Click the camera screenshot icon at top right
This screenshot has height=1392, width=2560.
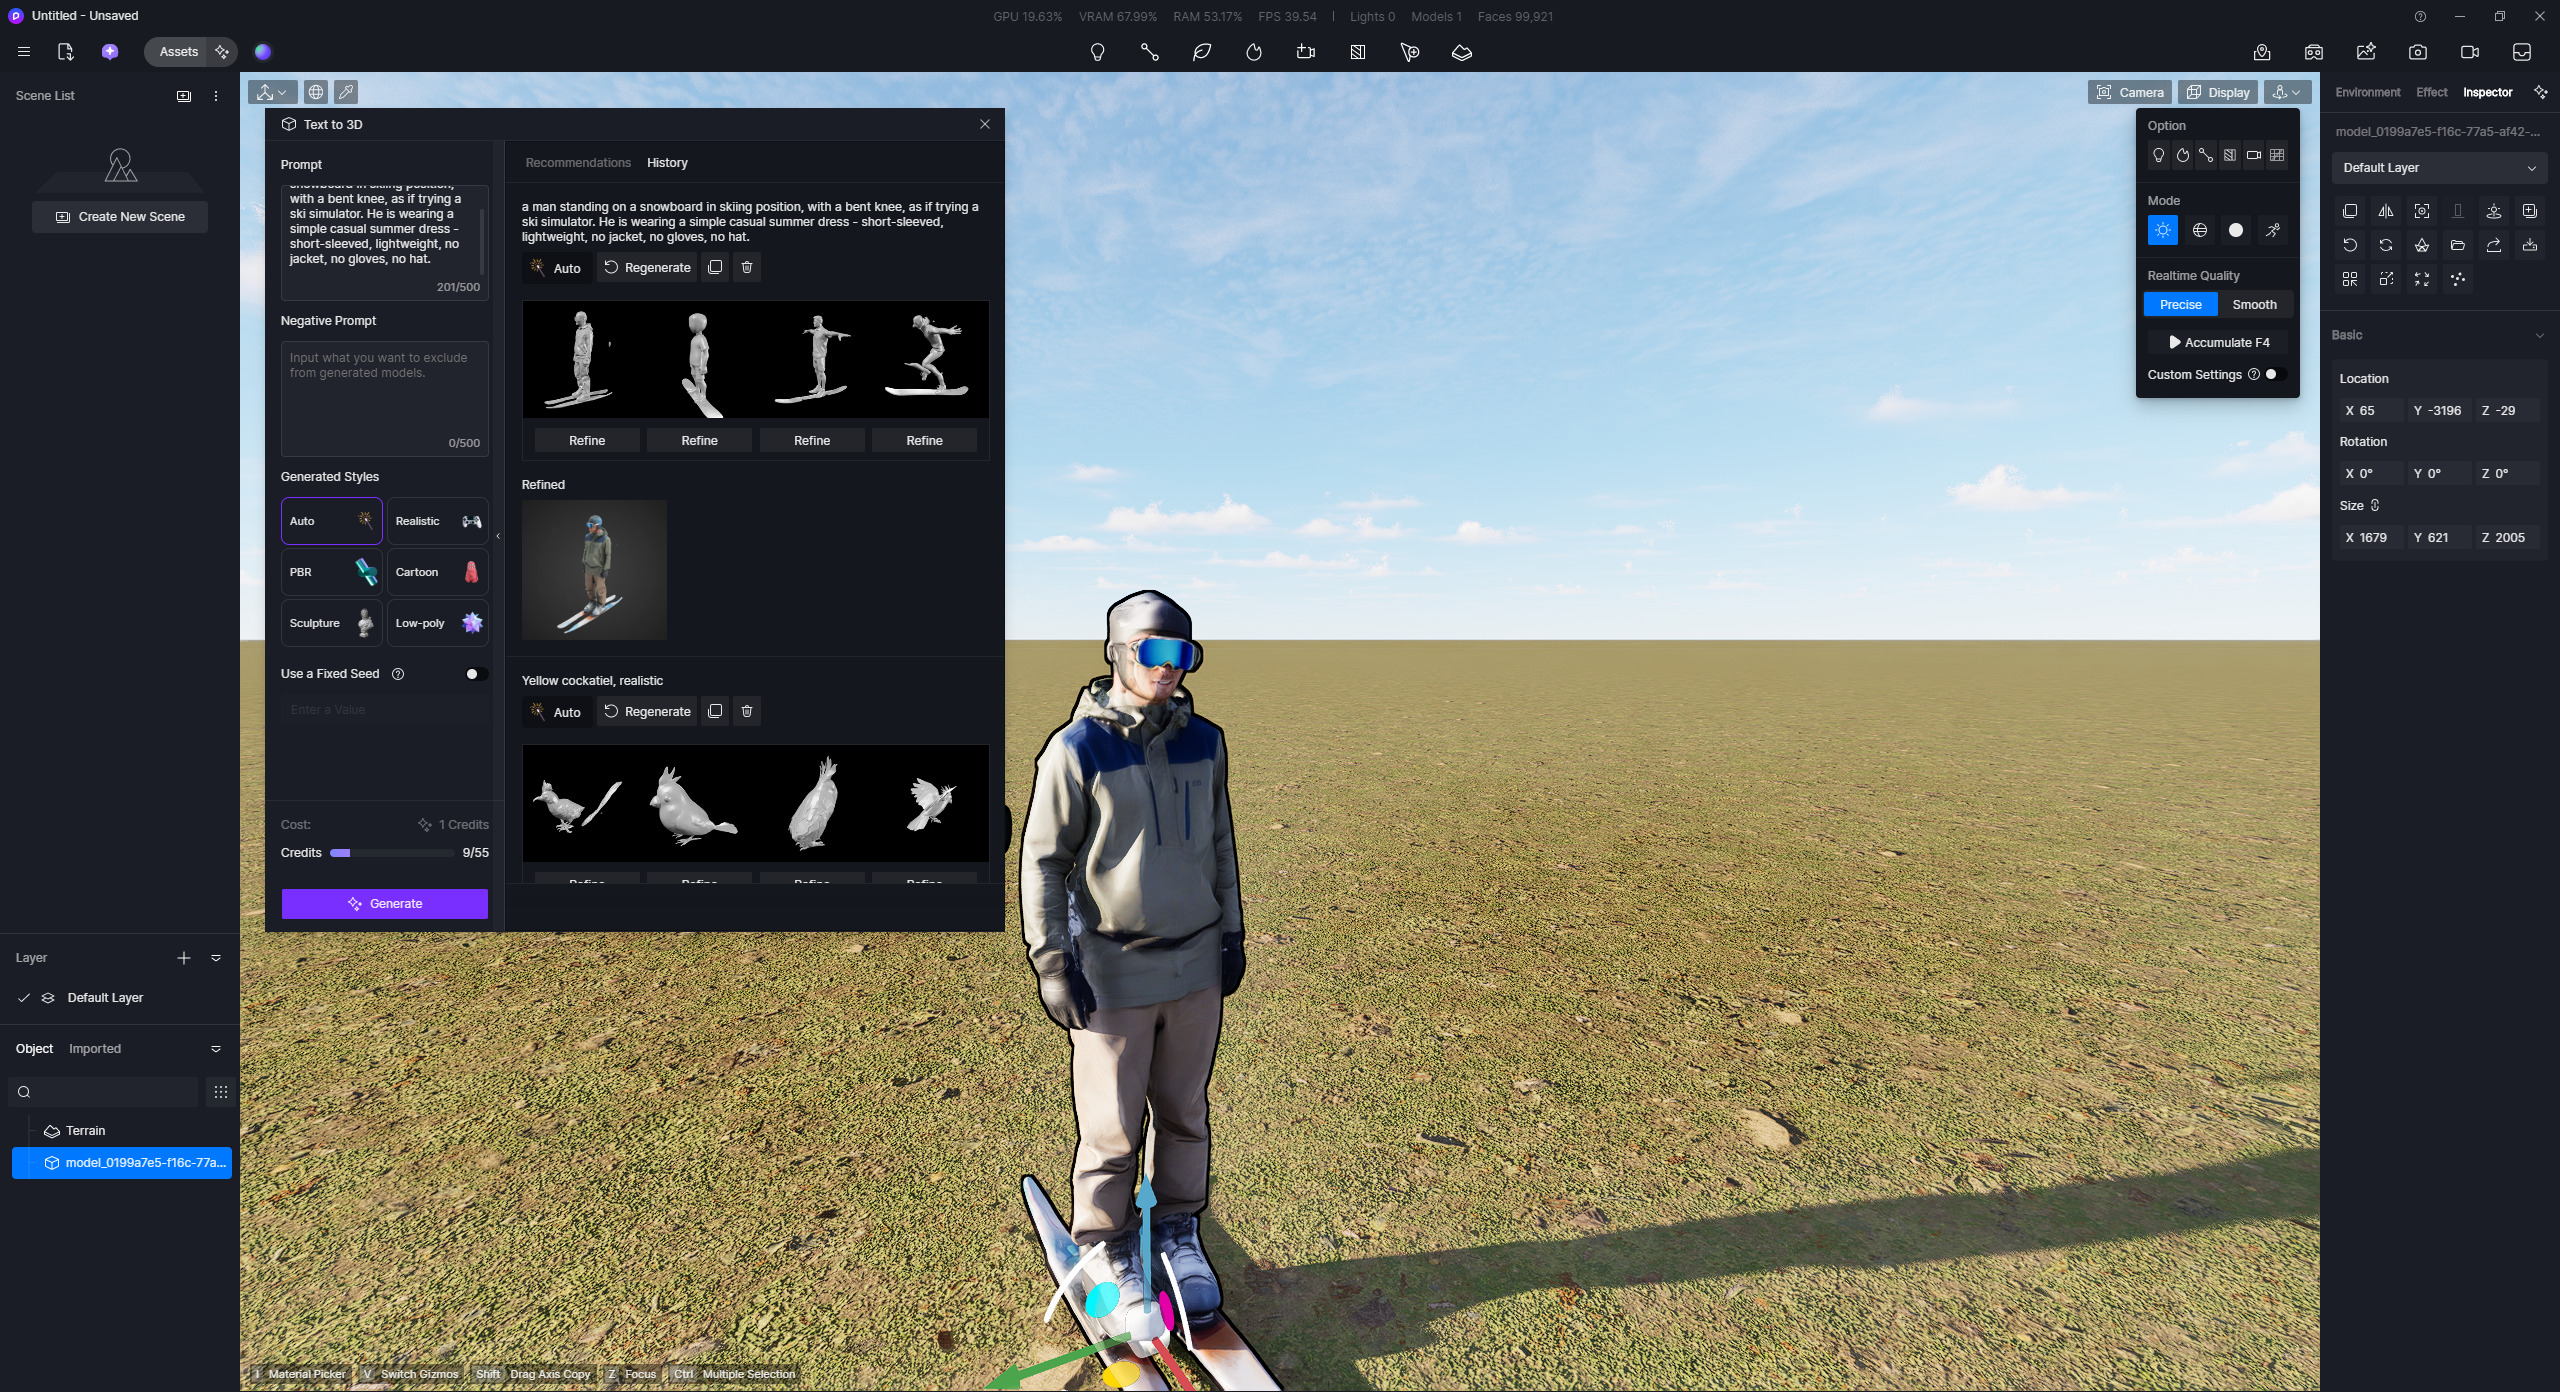(x=2417, y=52)
